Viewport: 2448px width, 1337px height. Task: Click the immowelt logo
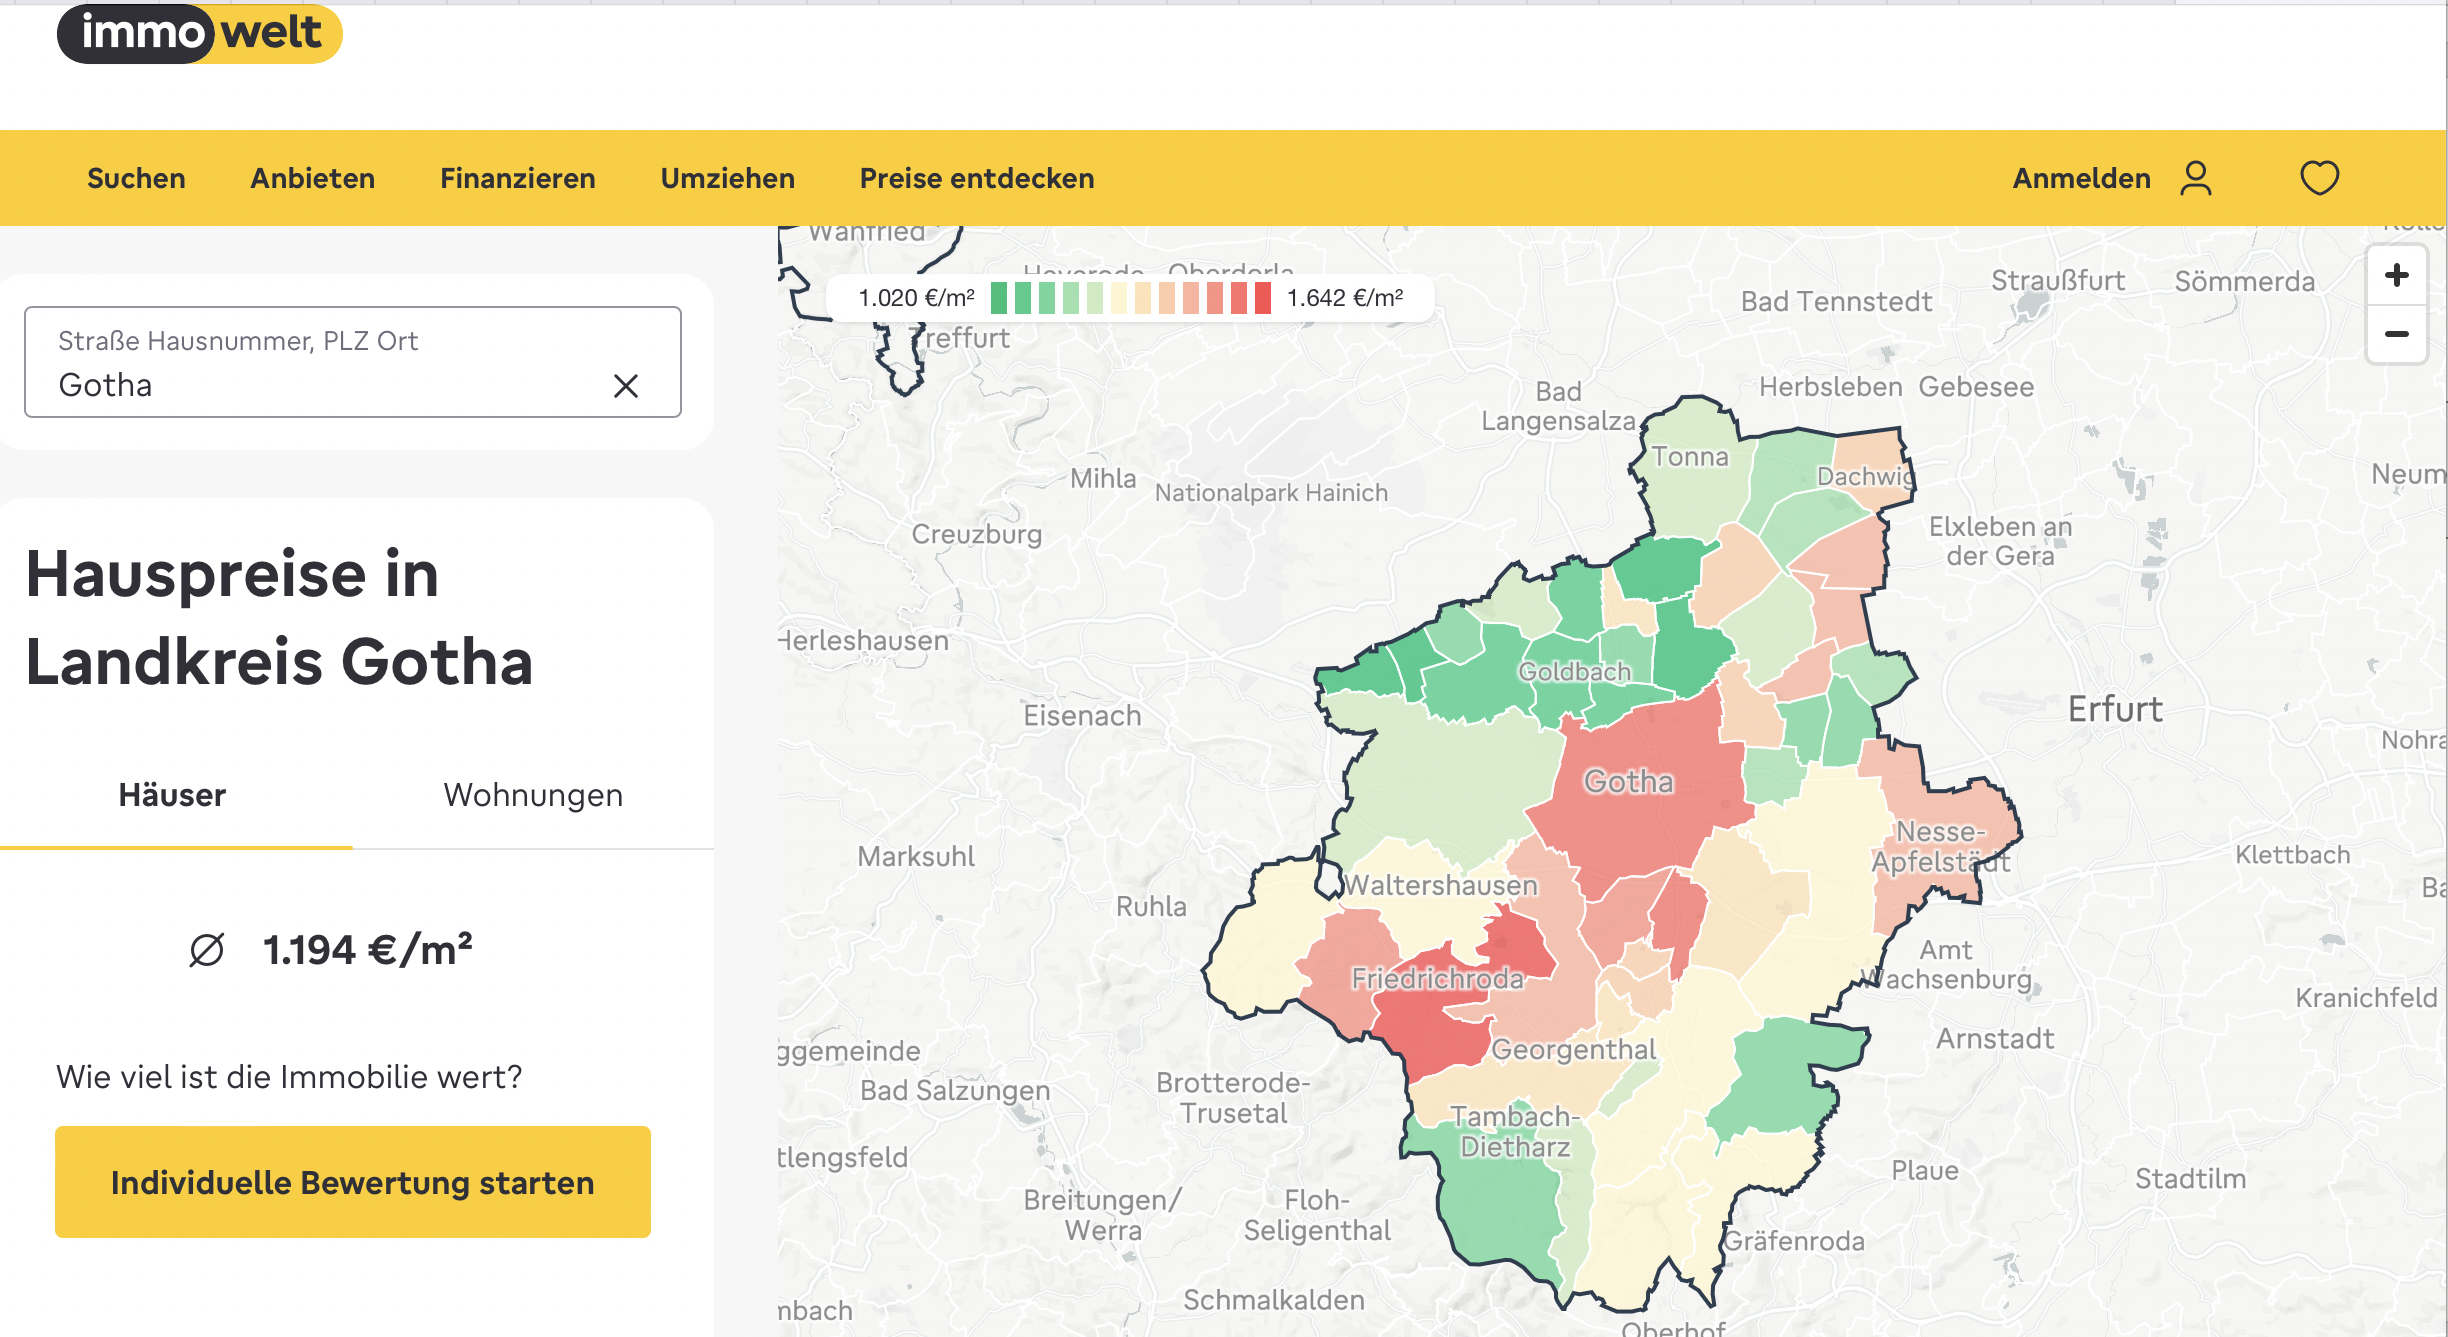200,33
